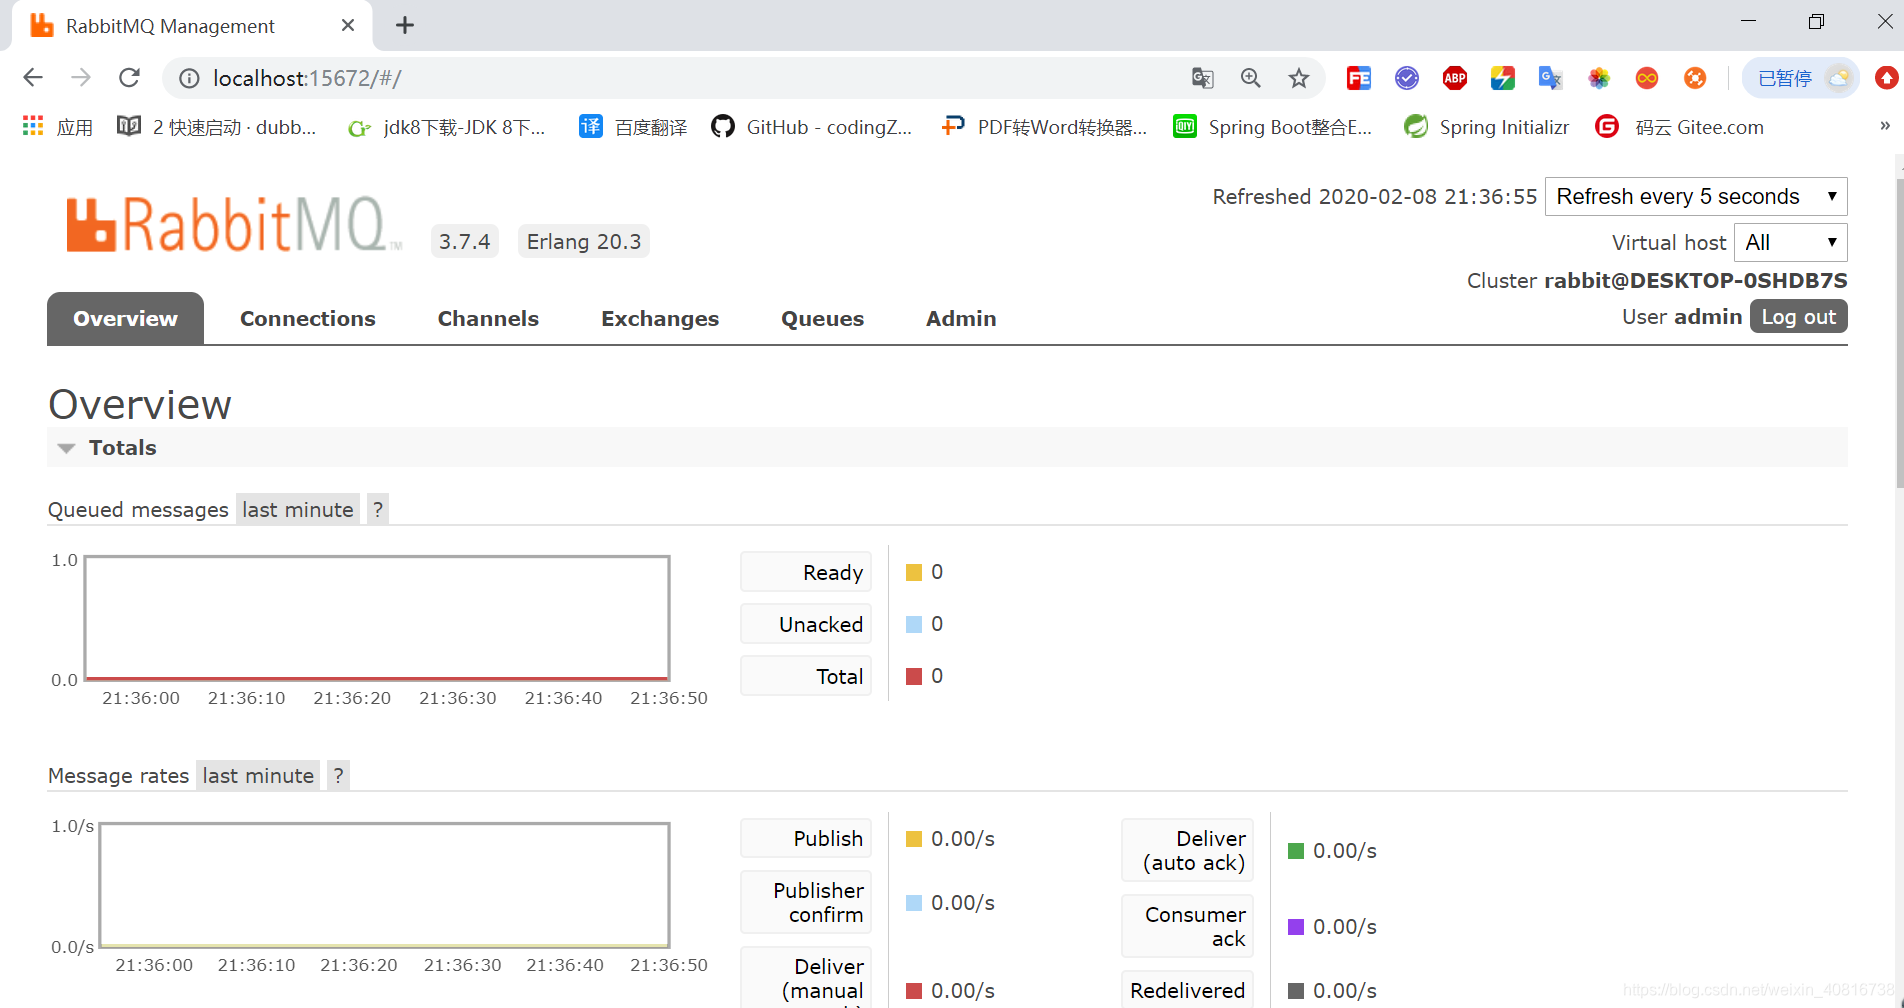Select the Overview tab

(125, 319)
